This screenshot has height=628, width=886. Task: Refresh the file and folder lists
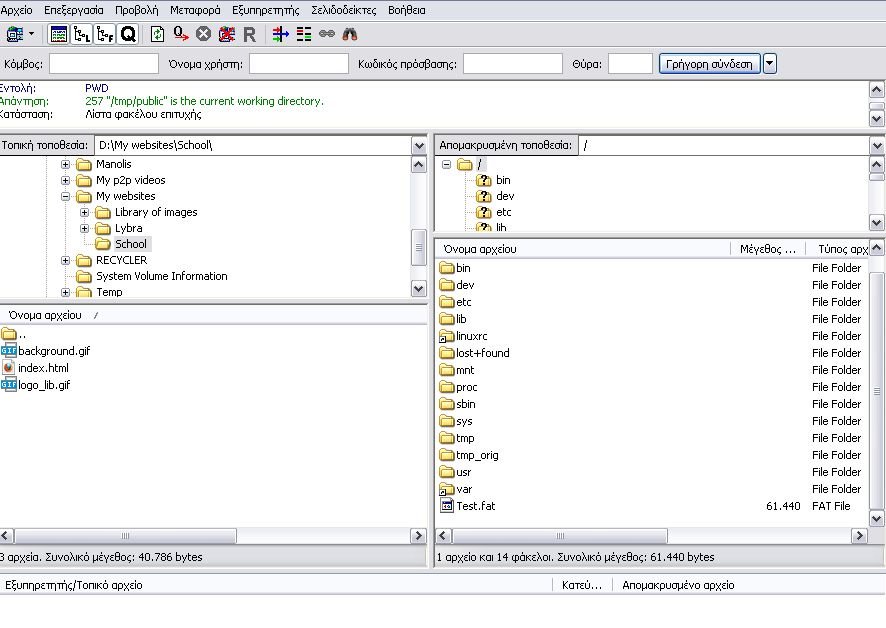pyautogui.click(x=157, y=34)
